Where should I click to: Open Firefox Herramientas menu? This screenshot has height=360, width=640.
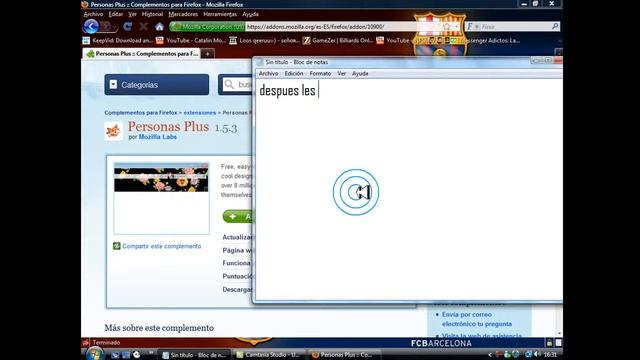click(220, 14)
